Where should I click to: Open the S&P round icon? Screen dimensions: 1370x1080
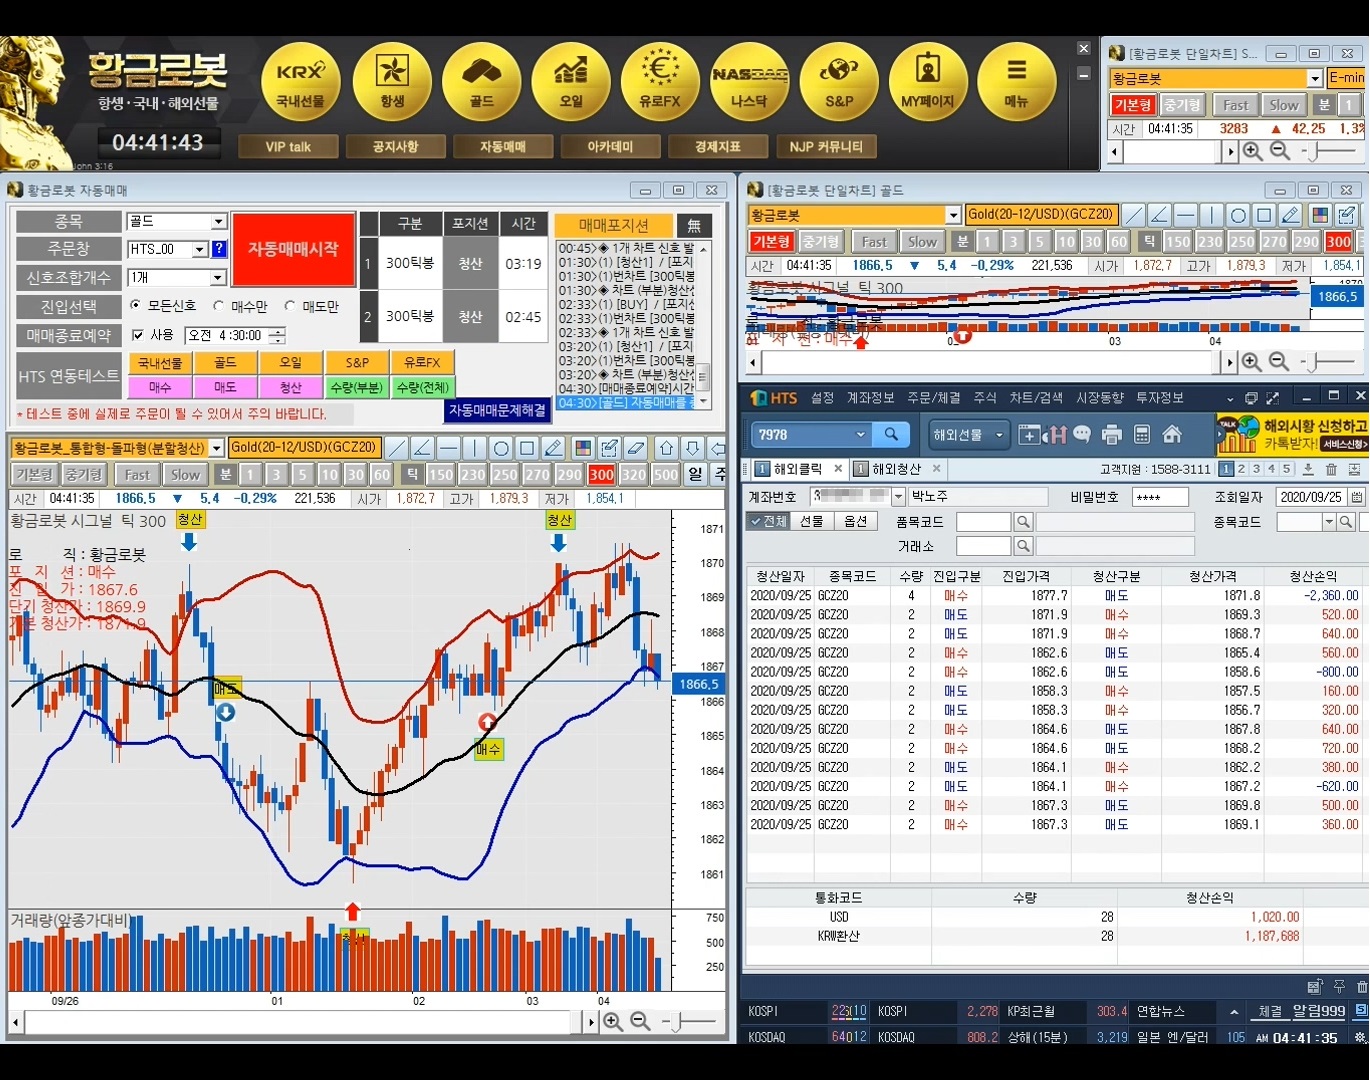click(x=839, y=82)
